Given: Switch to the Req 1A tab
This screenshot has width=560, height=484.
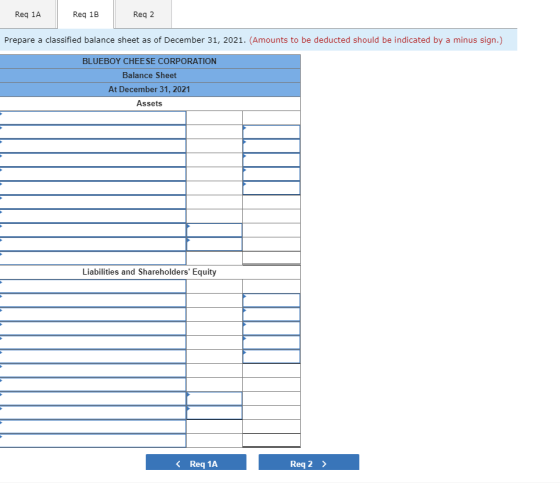Looking at the screenshot, I should [28, 14].
